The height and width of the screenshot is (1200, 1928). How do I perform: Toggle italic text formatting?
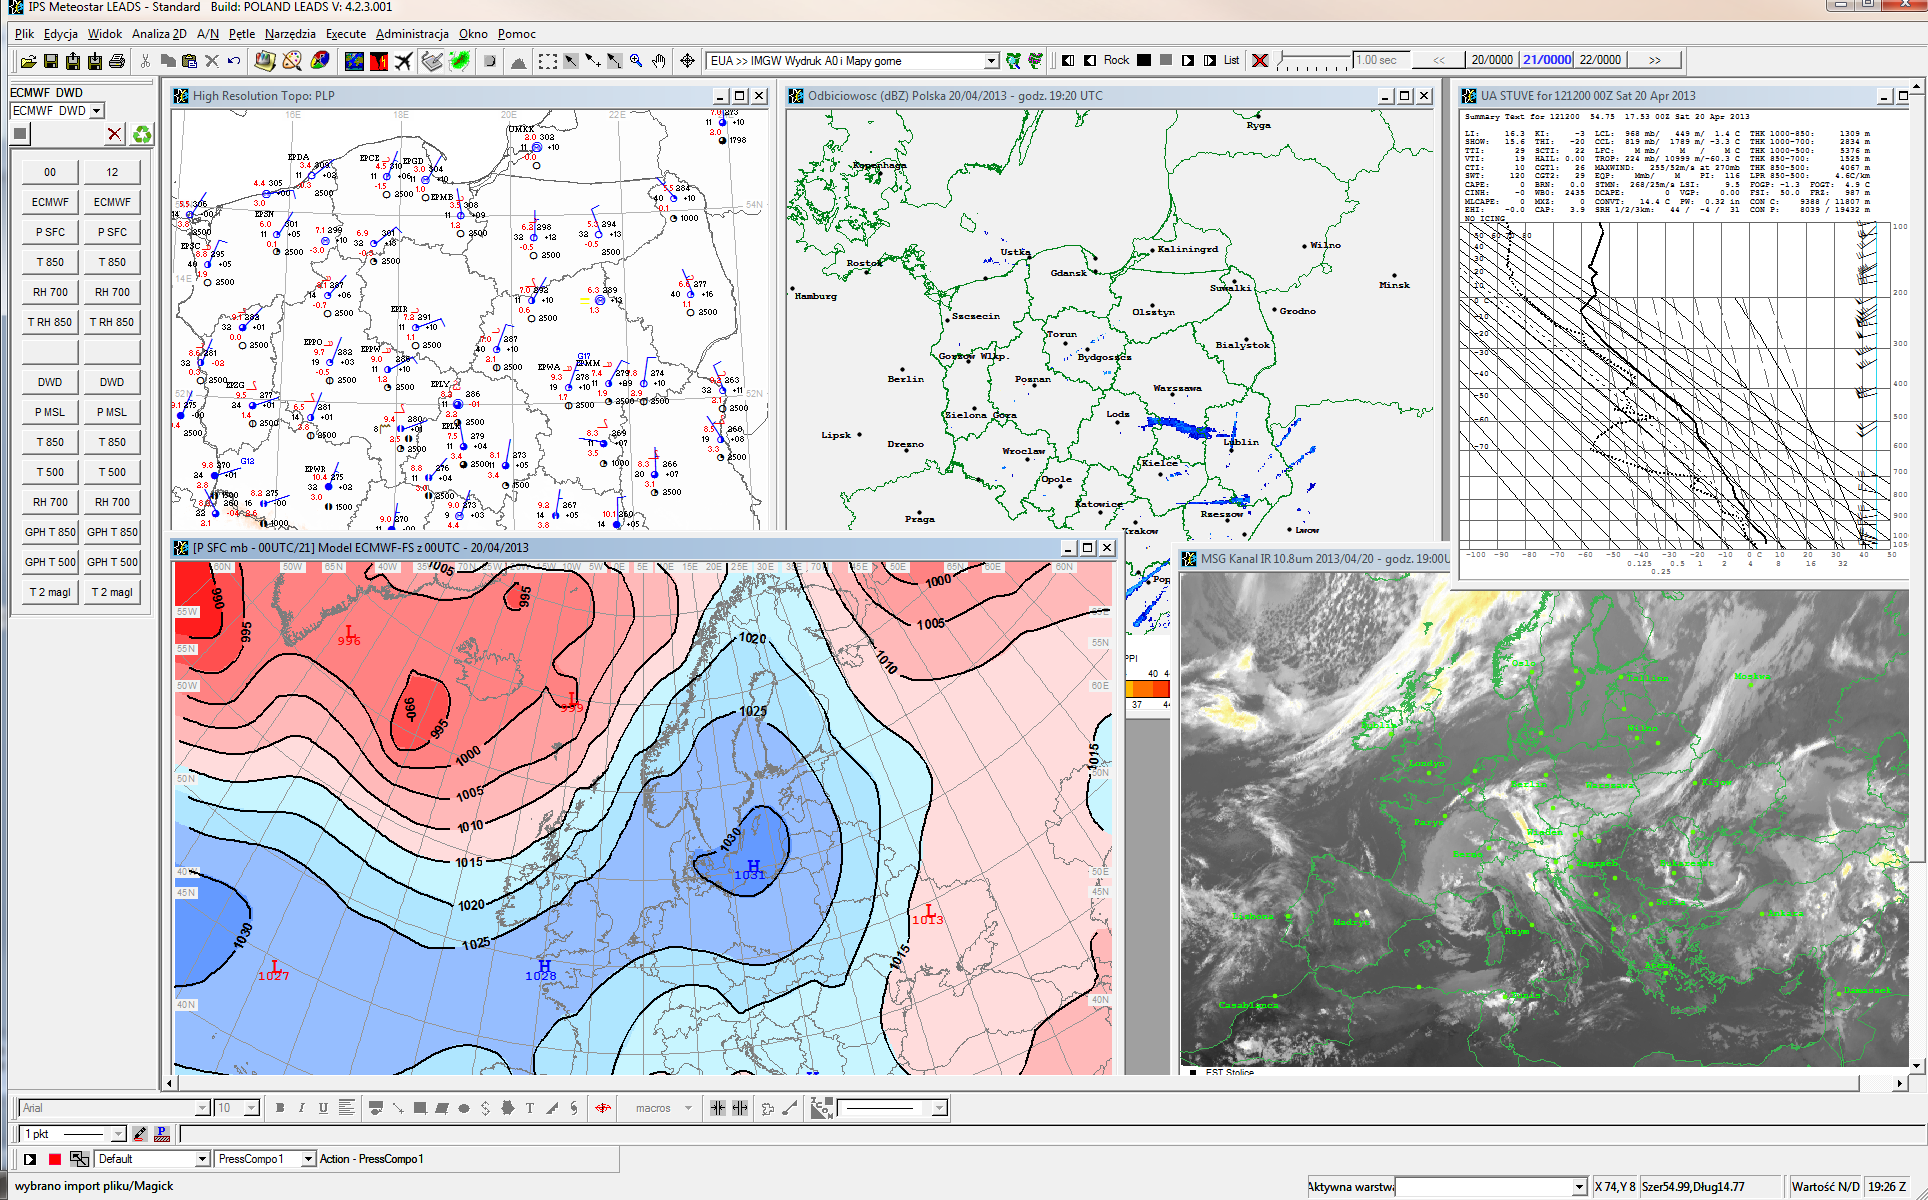[301, 1108]
